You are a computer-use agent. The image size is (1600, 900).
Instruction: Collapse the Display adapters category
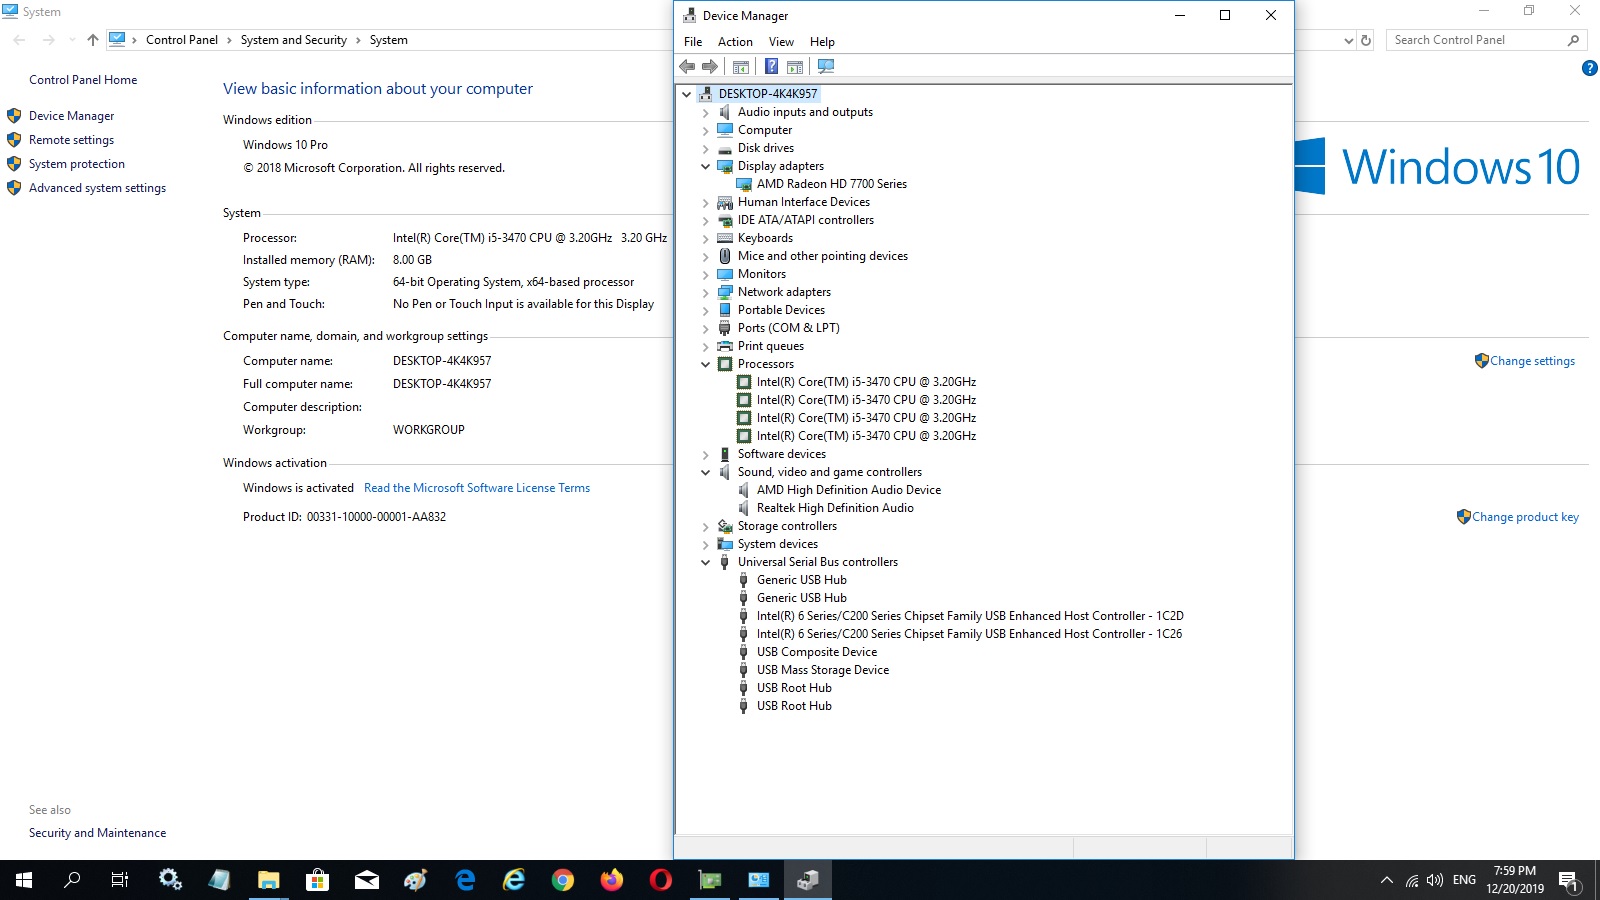click(705, 166)
